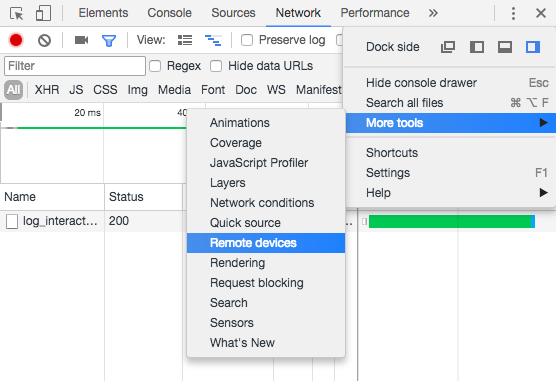Screen dimensions: 556x381
Task: Filter requests by Doc type
Action: click(x=246, y=90)
